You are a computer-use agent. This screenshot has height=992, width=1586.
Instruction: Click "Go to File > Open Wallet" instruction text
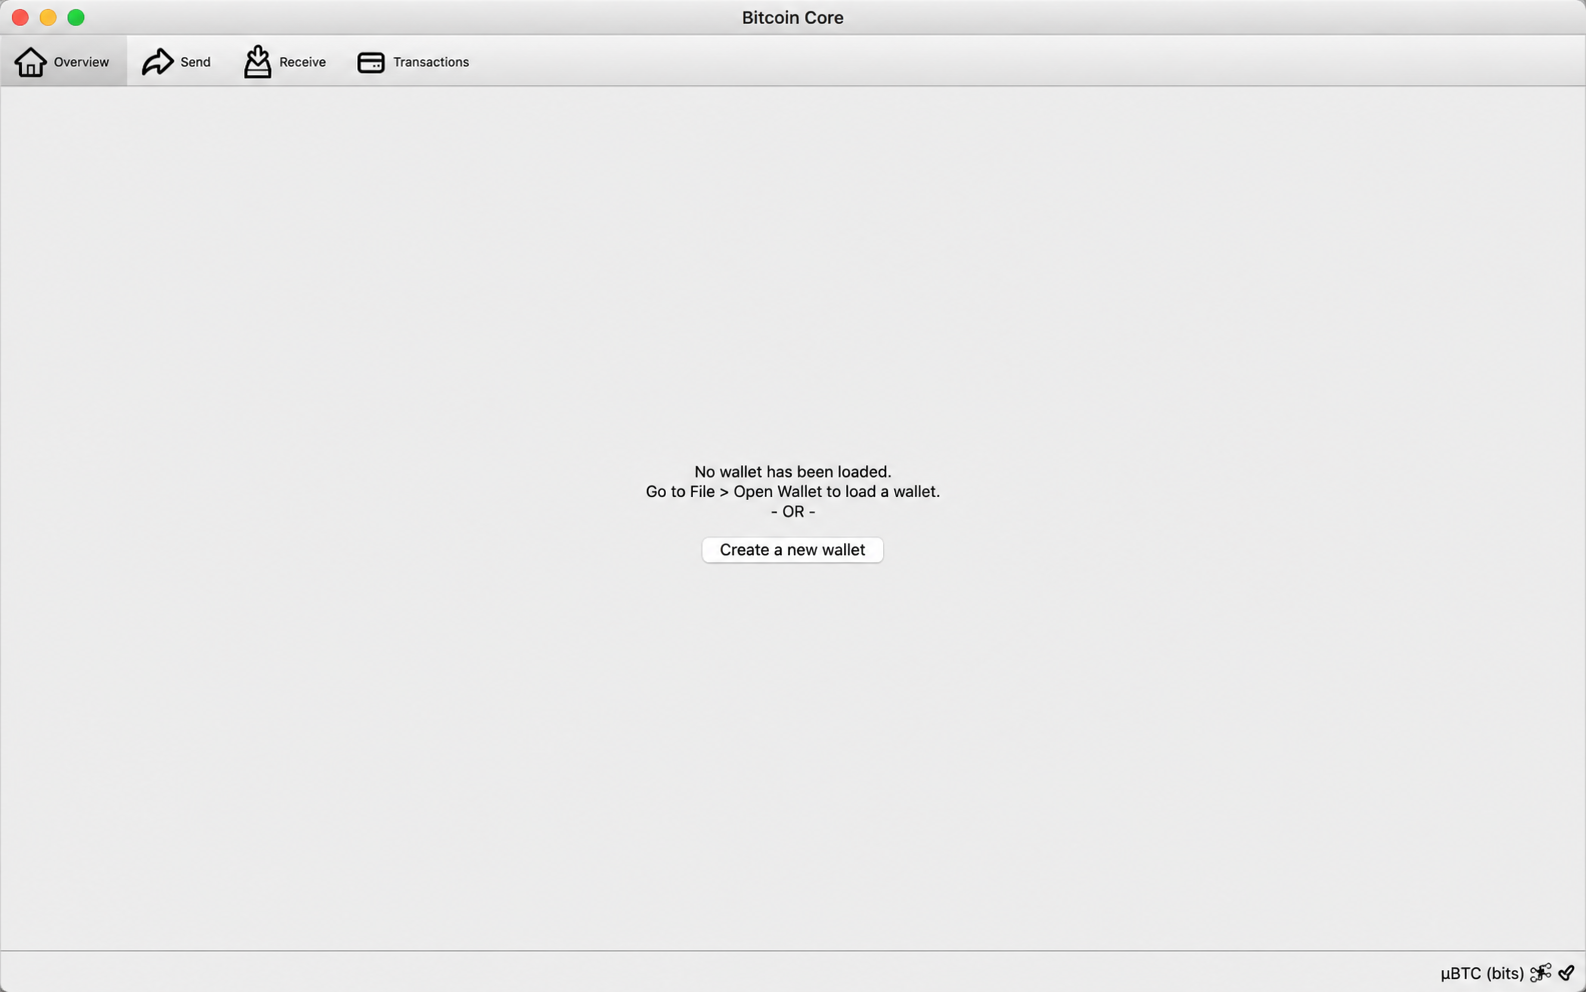coord(793,492)
